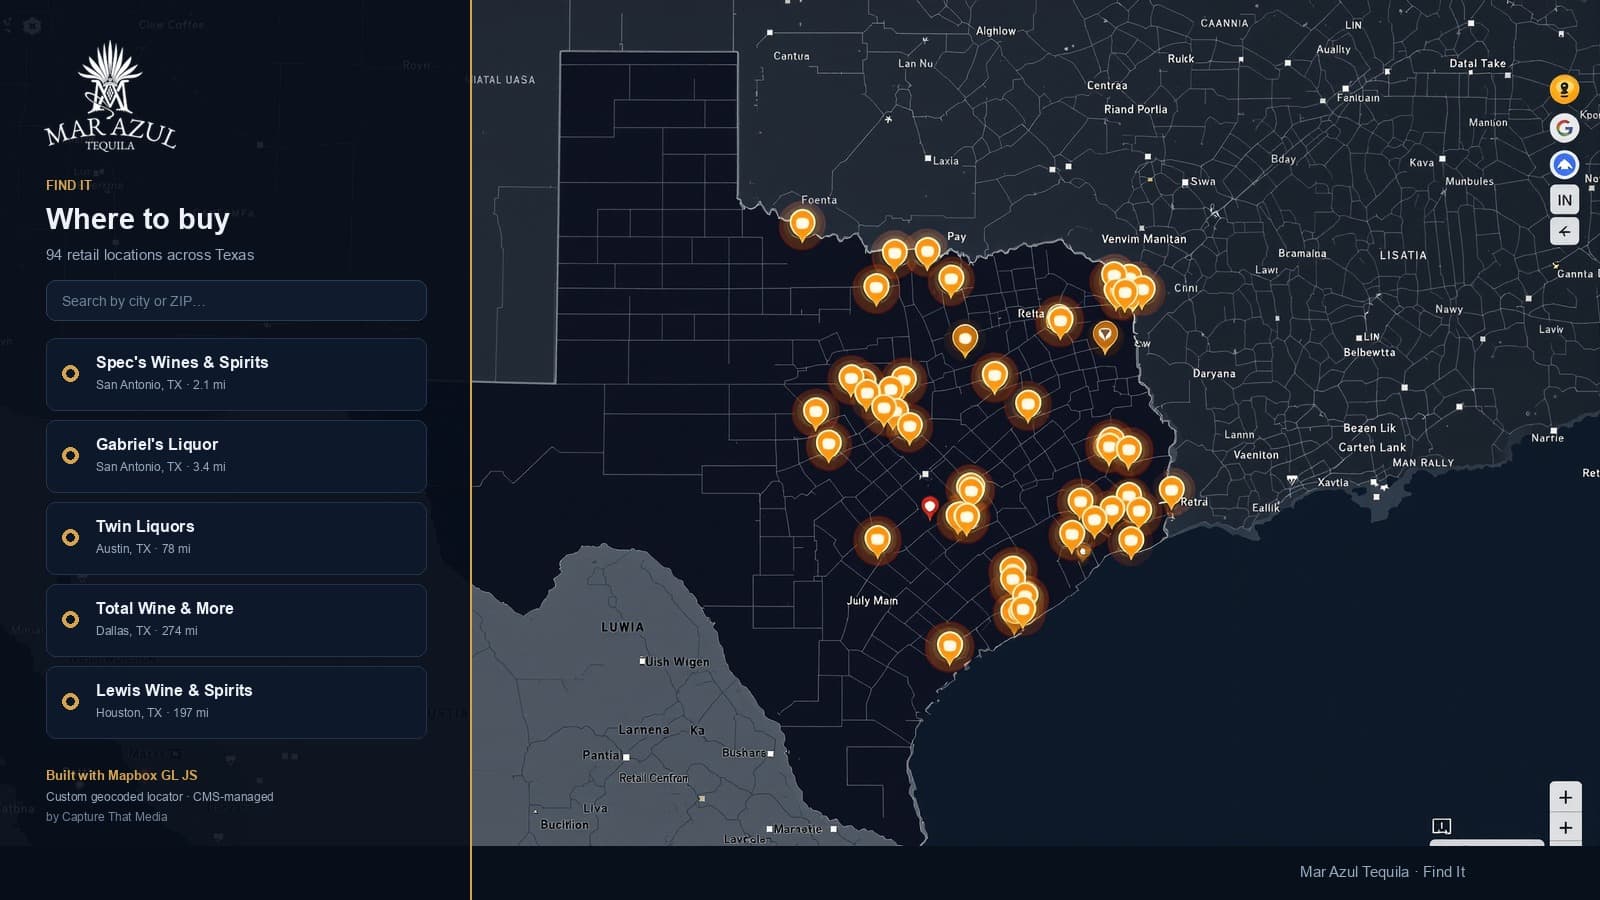Click the store pin below the Foenta label

(x=802, y=225)
